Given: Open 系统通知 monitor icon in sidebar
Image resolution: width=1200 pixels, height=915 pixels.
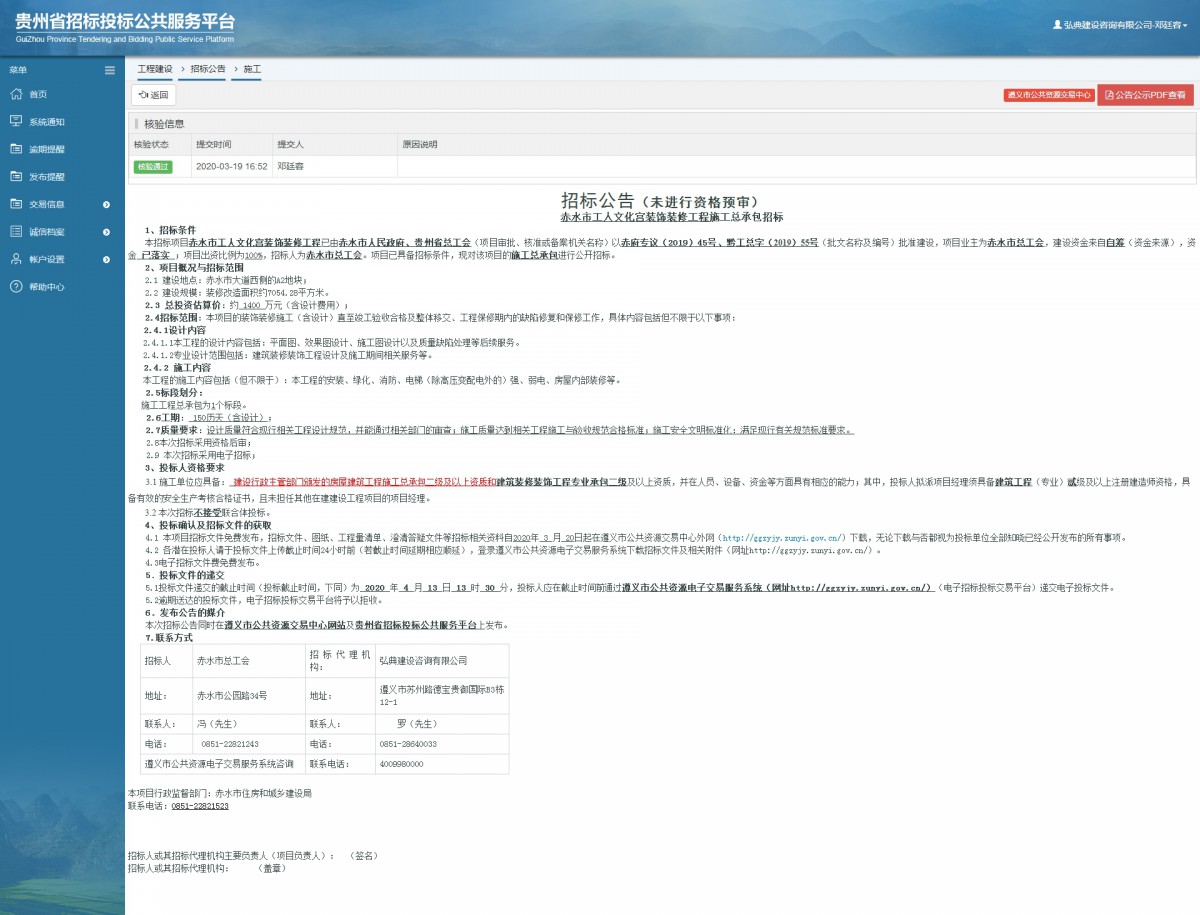Looking at the screenshot, I should pos(16,121).
